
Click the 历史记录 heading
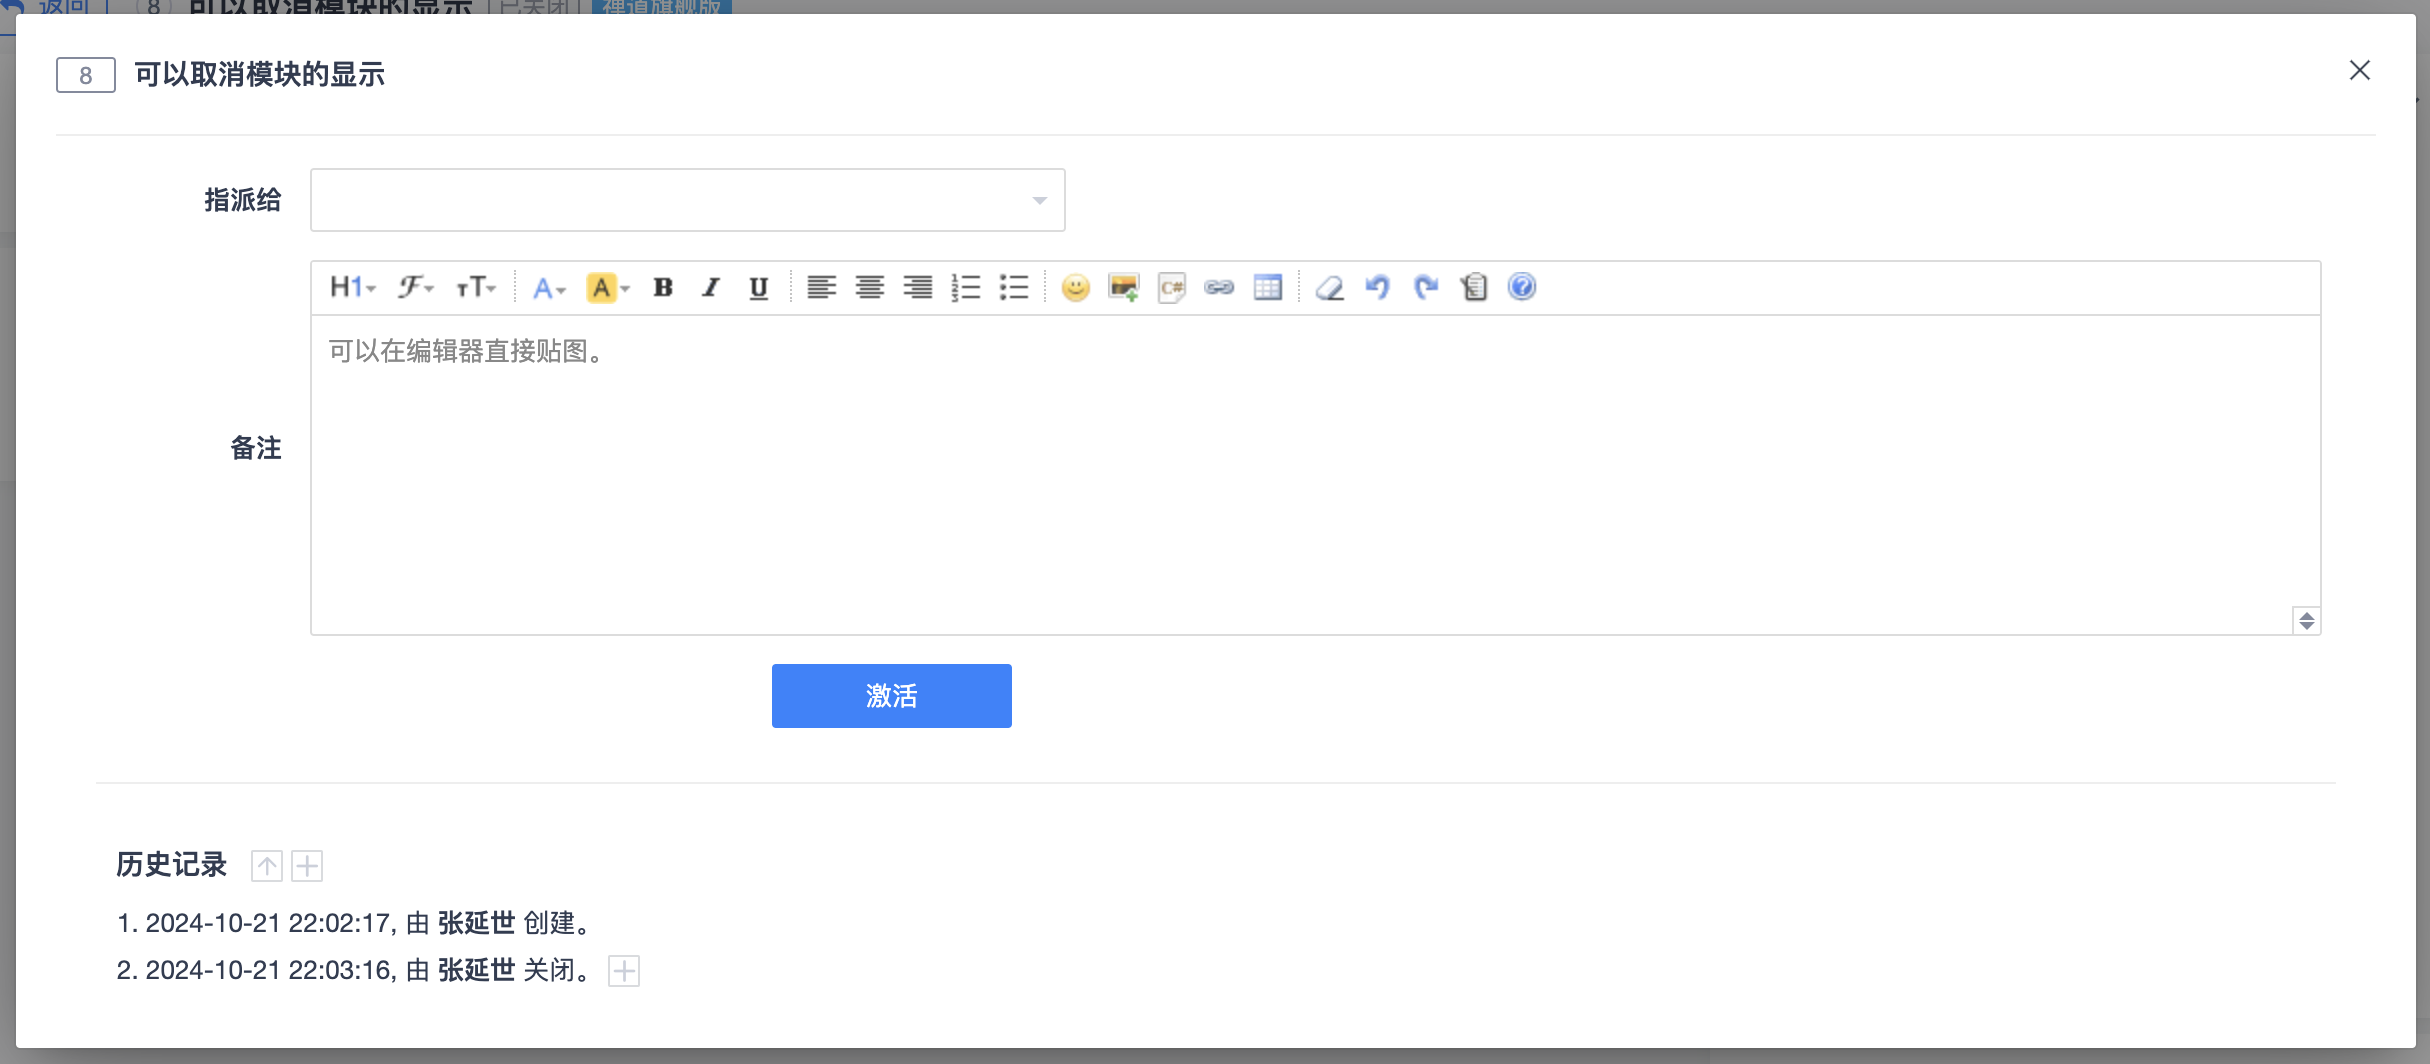(172, 865)
